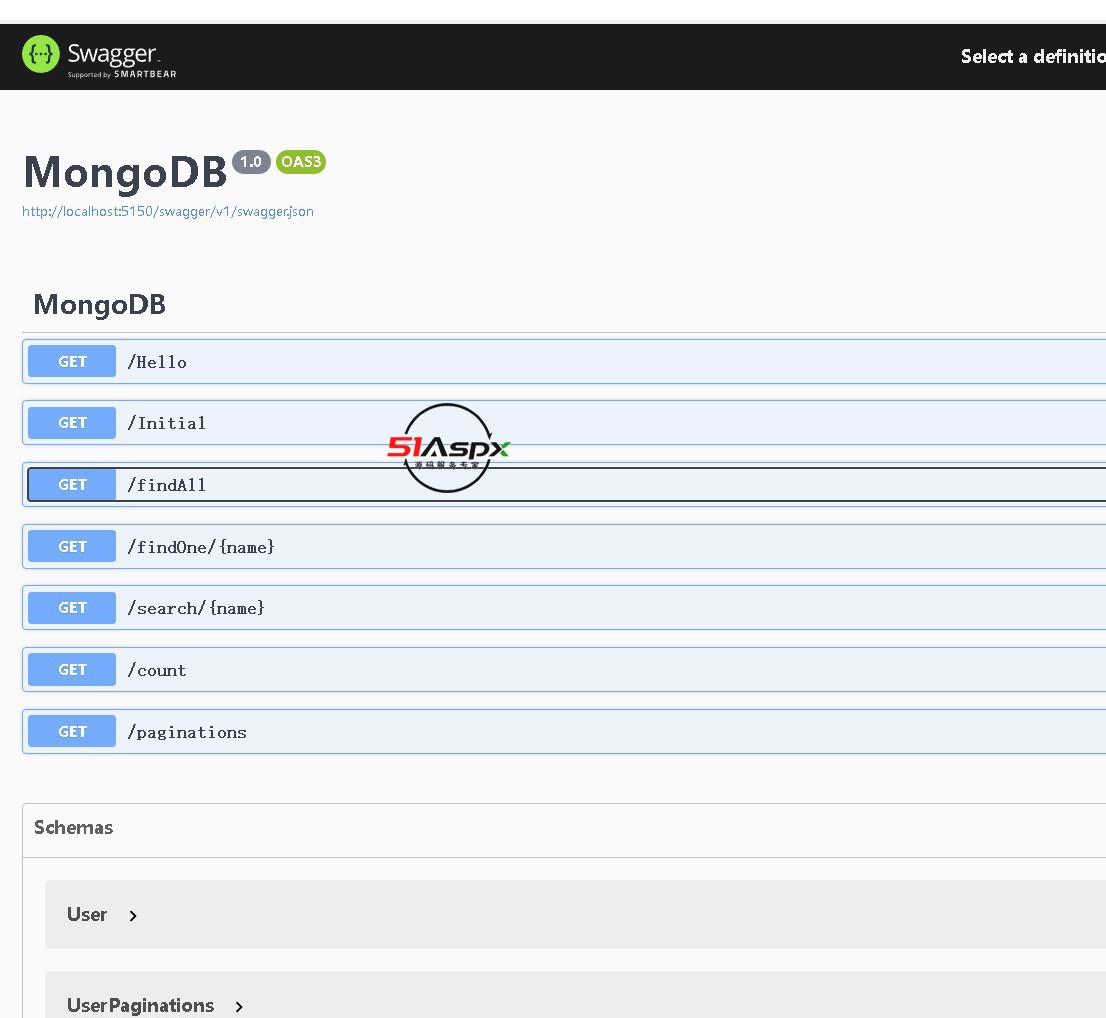Viewport: 1106px width, 1018px height.
Task: Click the OAS3 badge
Action: pos(301,162)
